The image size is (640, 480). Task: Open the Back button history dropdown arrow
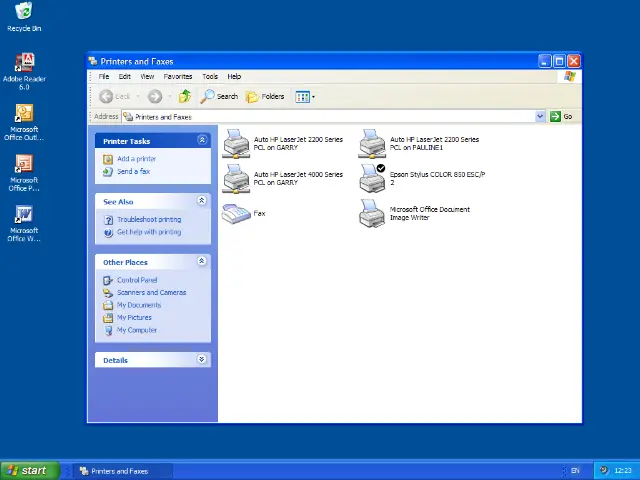(x=138, y=97)
